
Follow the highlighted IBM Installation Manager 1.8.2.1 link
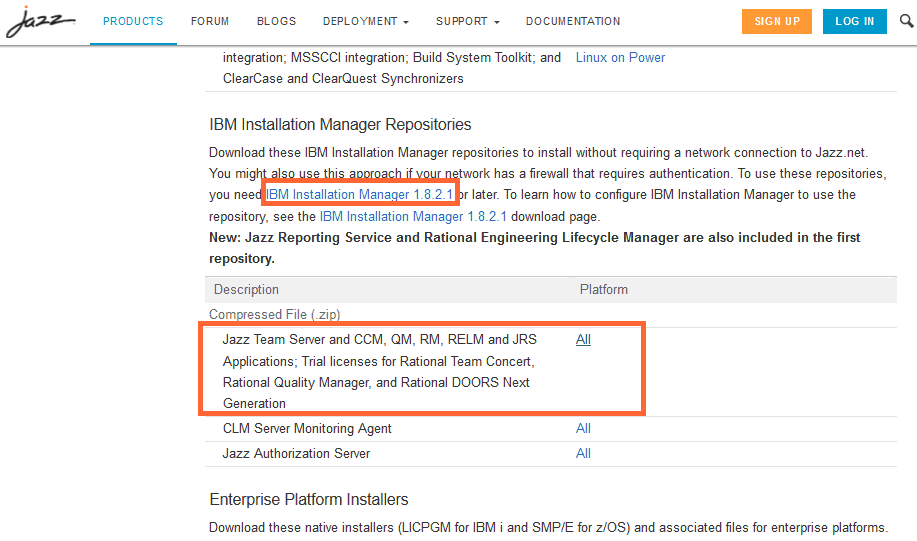pyautogui.click(x=360, y=194)
